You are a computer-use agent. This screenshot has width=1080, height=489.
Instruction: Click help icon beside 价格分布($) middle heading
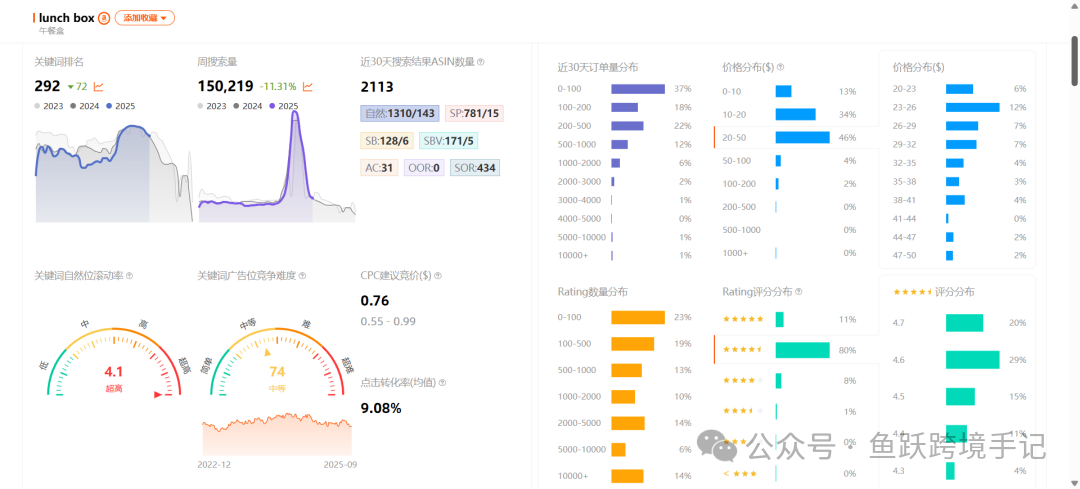(x=781, y=67)
